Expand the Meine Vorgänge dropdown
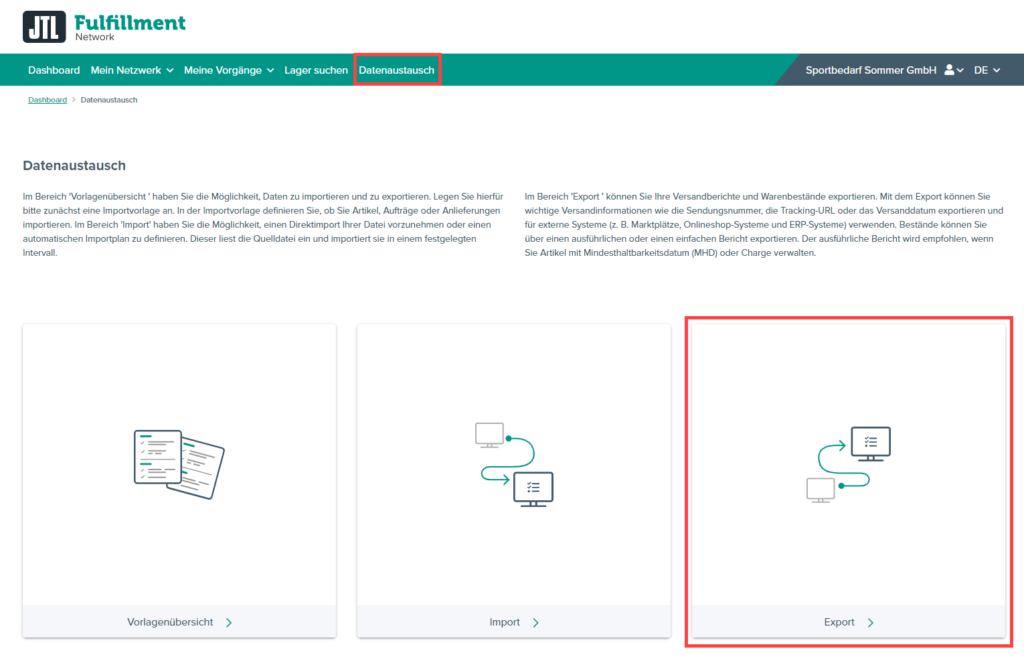The width and height of the screenshot is (1024, 663). pyautogui.click(x=228, y=70)
